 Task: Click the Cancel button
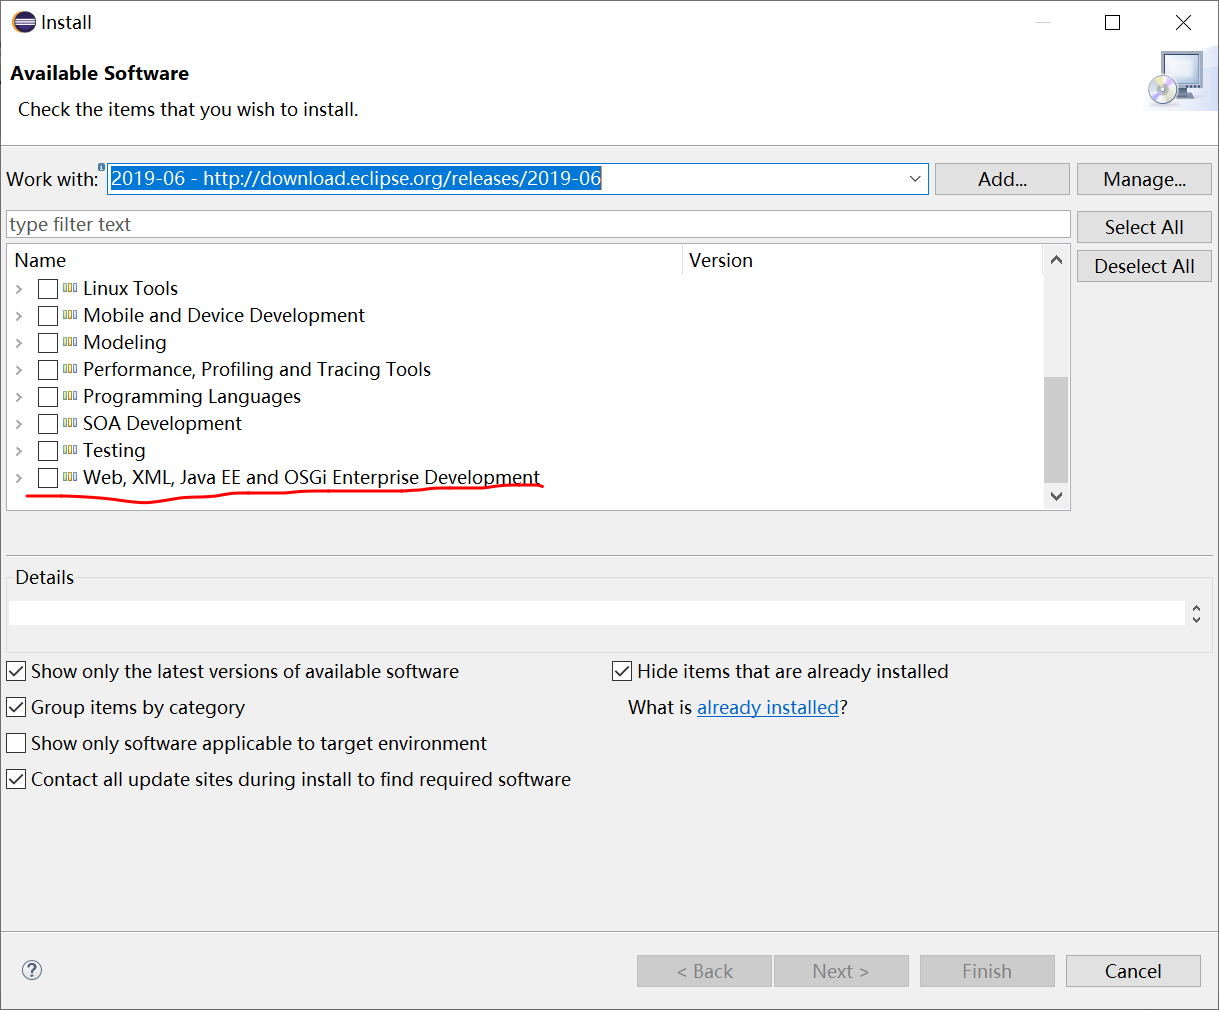tap(1133, 971)
